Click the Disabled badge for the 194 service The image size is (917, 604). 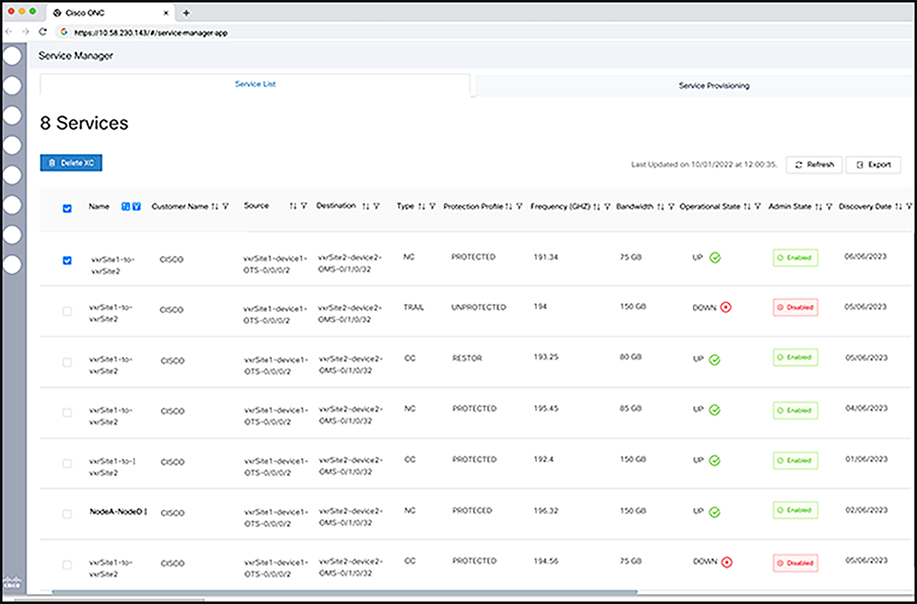(x=795, y=308)
